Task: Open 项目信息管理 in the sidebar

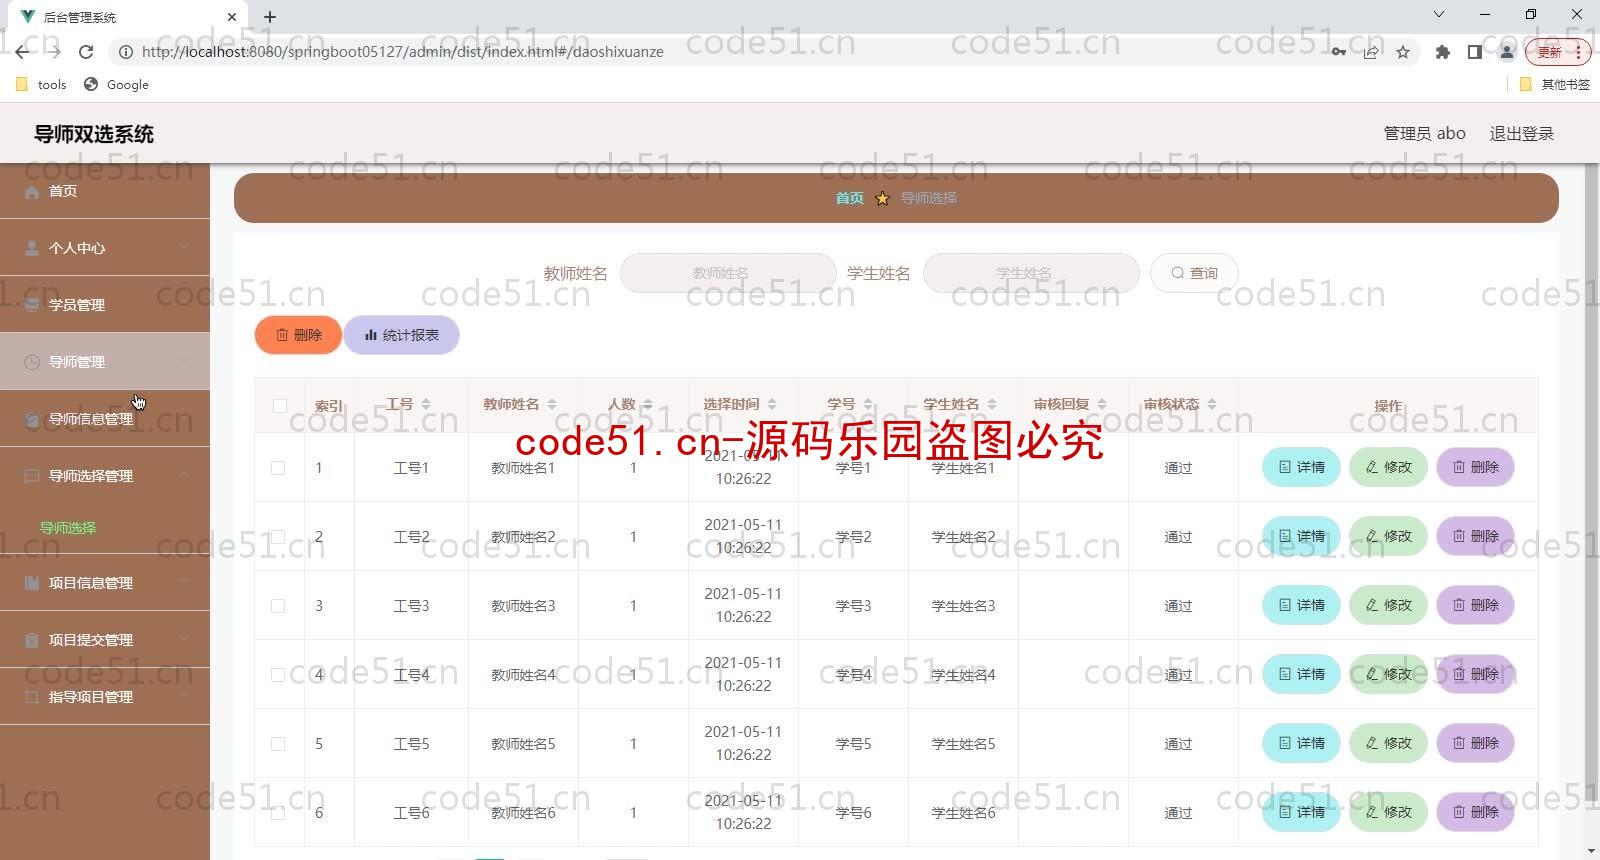Action: coord(105,583)
